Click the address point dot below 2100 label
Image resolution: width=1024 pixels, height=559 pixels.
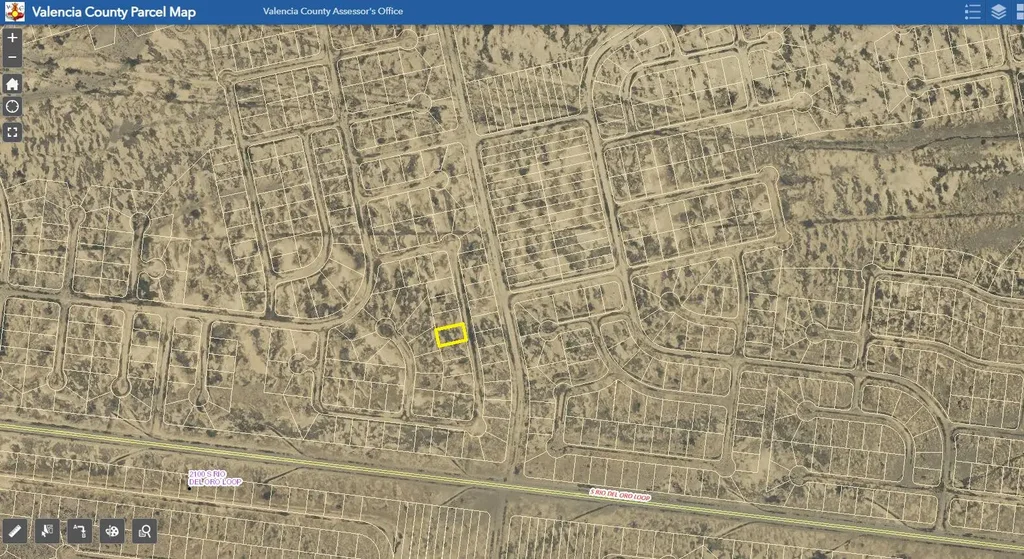coord(189,487)
